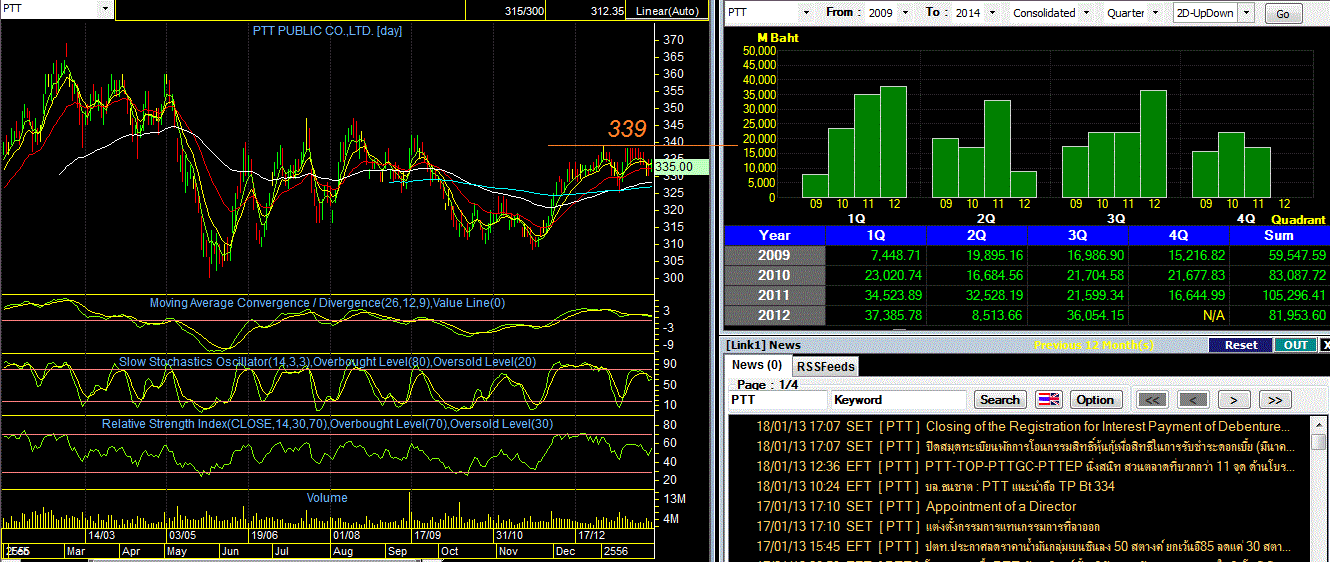Click the Year column header

pos(774,235)
